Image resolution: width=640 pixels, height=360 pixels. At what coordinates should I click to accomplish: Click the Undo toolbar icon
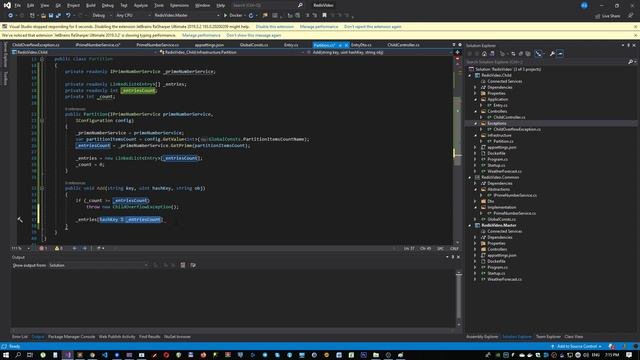[x=68, y=16]
